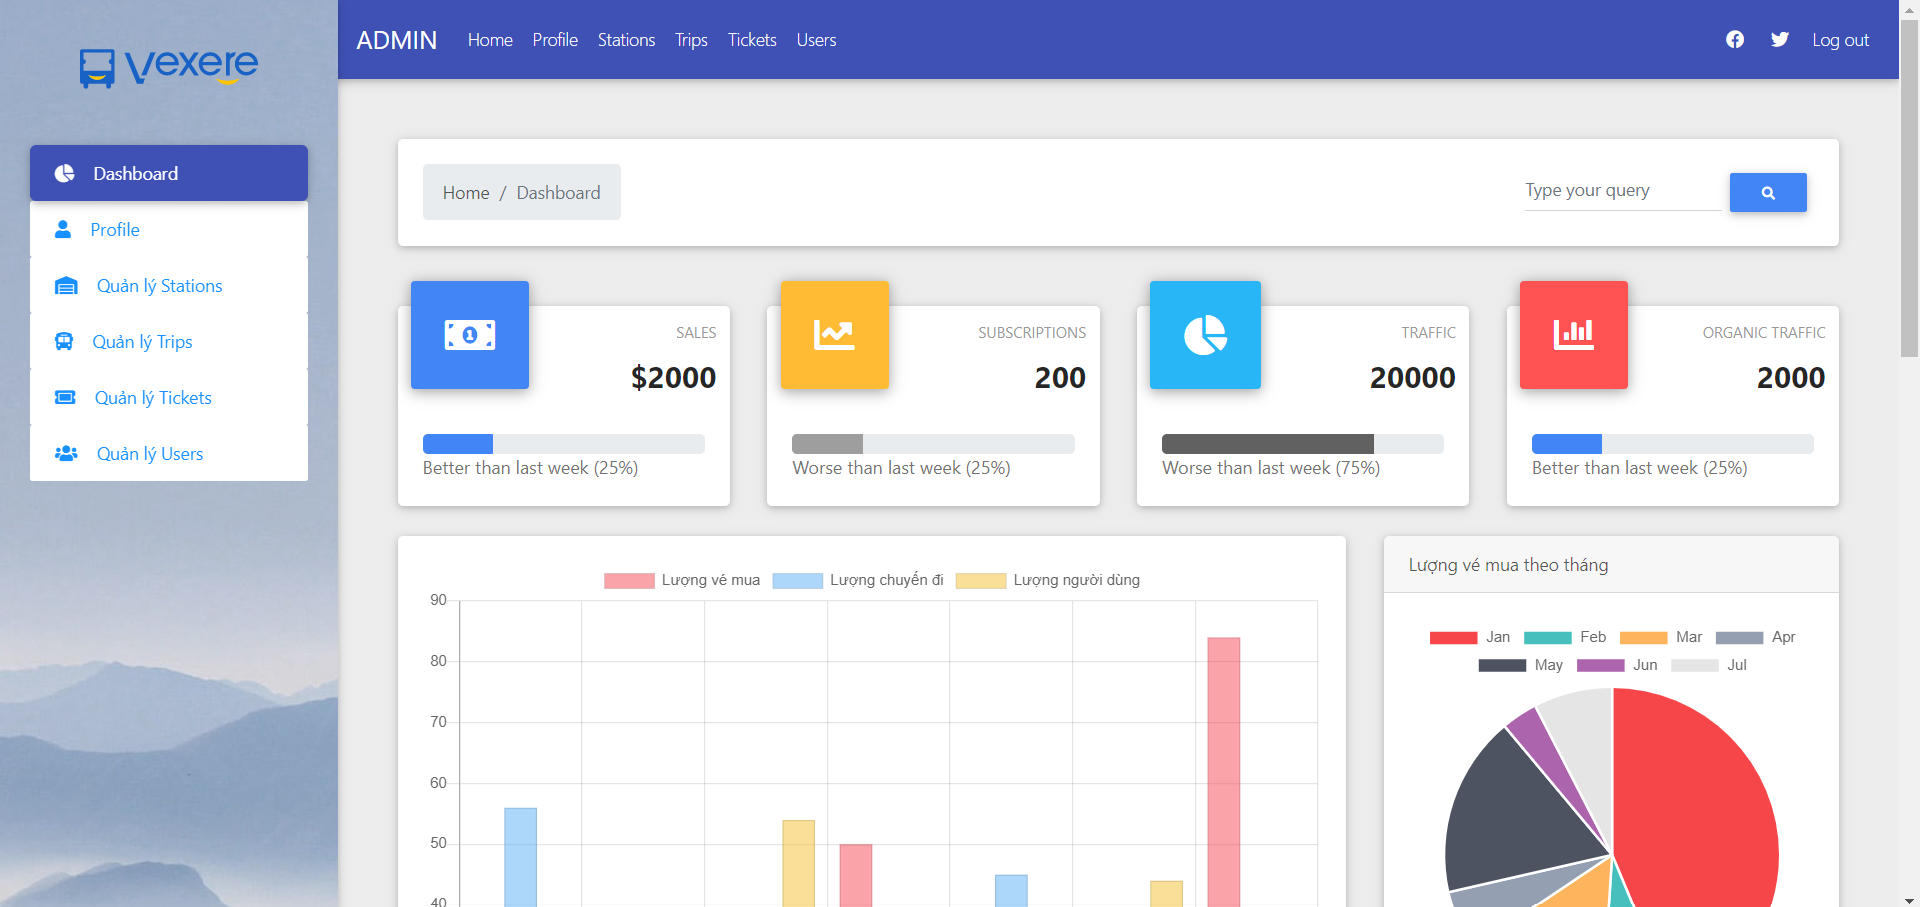Select the station icon beside Quản lý Stations
Viewport: 1920px width, 907px height.
coord(65,285)
